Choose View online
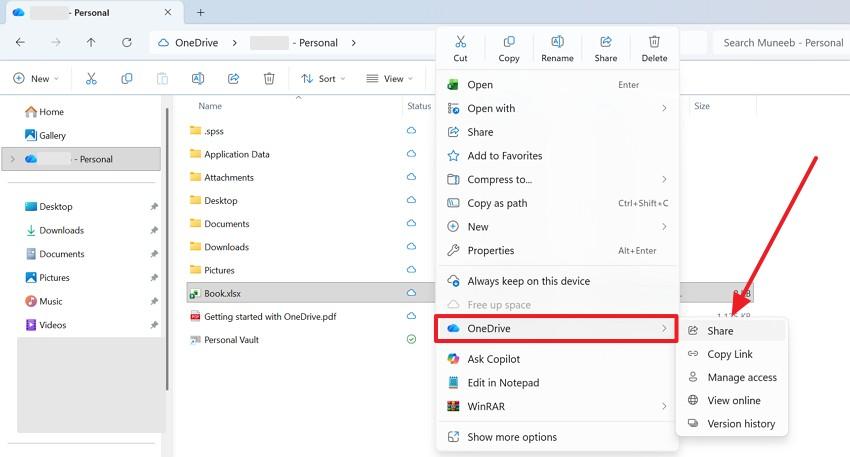The image size is (850, 457). [x=732, y=401]
